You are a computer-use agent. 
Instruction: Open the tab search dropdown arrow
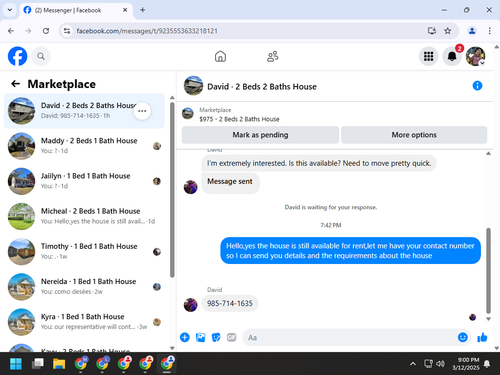tap(10, 10)
